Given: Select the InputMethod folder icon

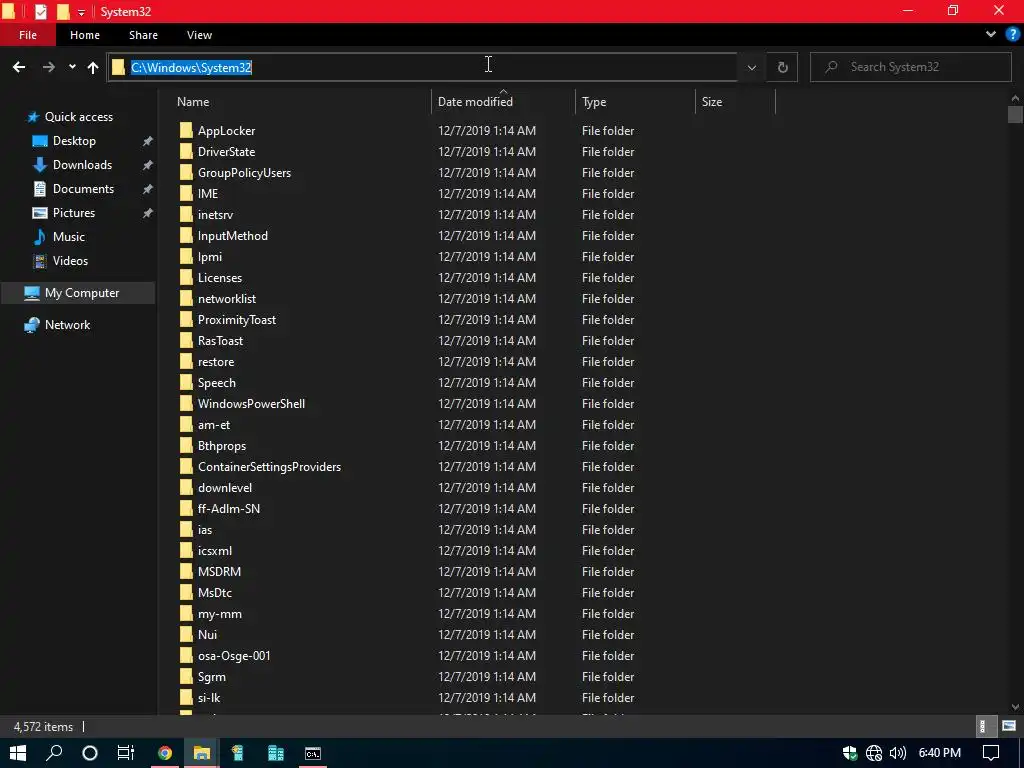Looking at the screenshot, I should (x=186, y=236).
